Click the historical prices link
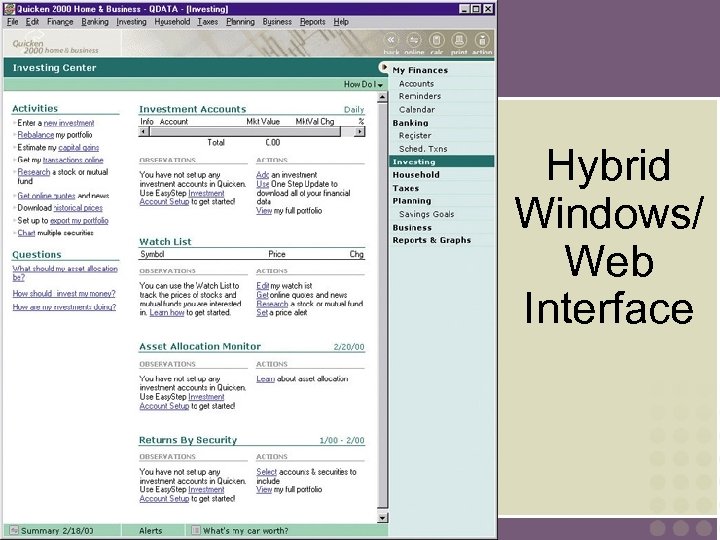 (x=78, y=208)
